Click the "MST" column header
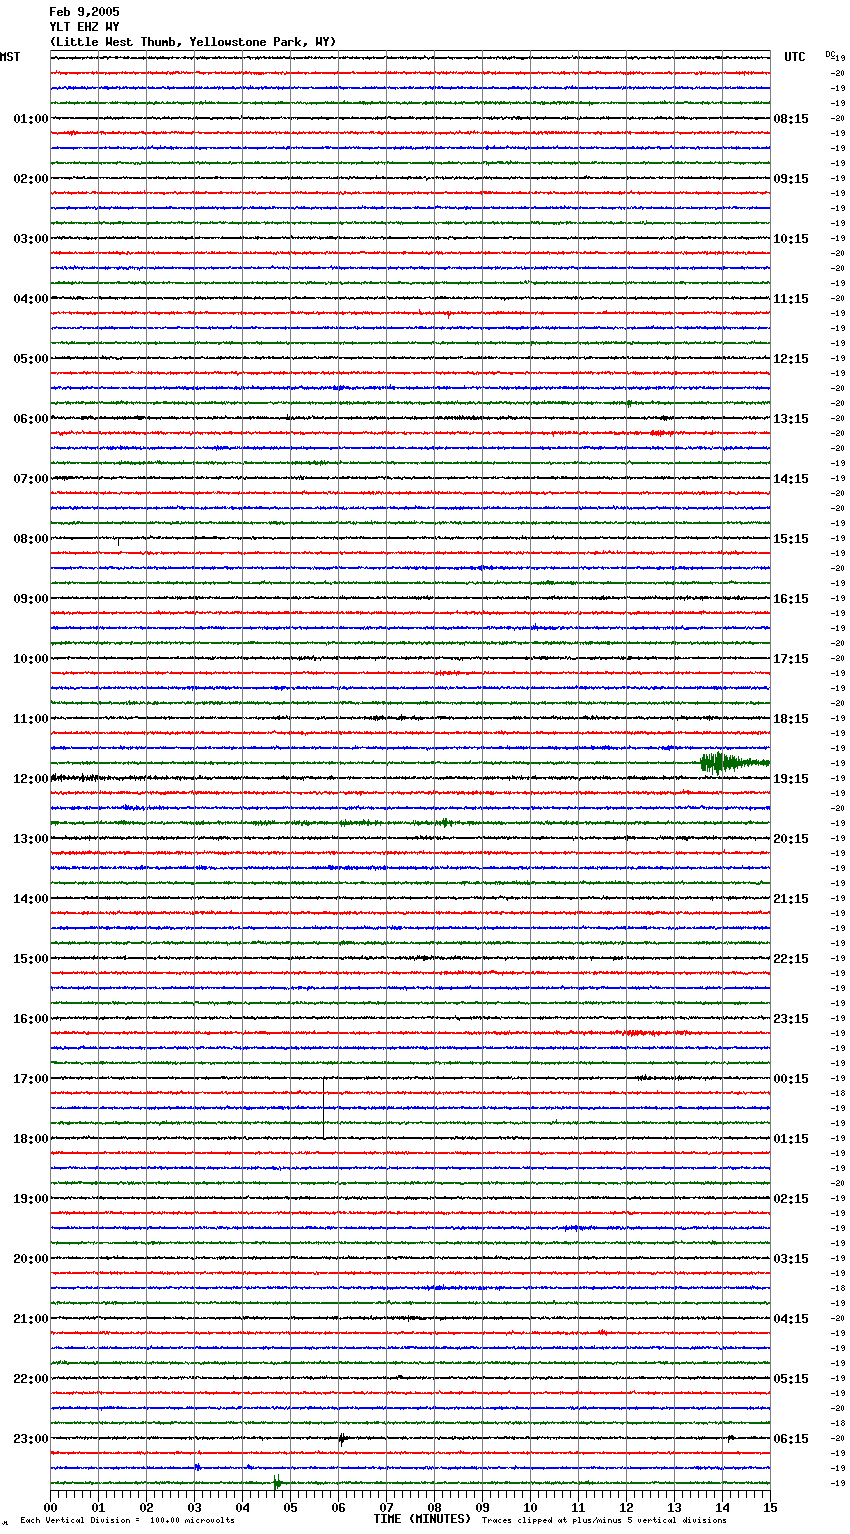The image size is (850, 1534). pos(10,57)
